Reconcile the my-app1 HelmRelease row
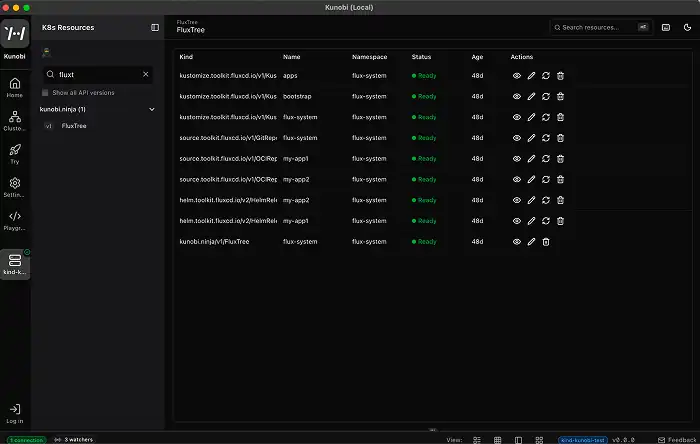Screen dimensions: 700x444 coord(546,221)
